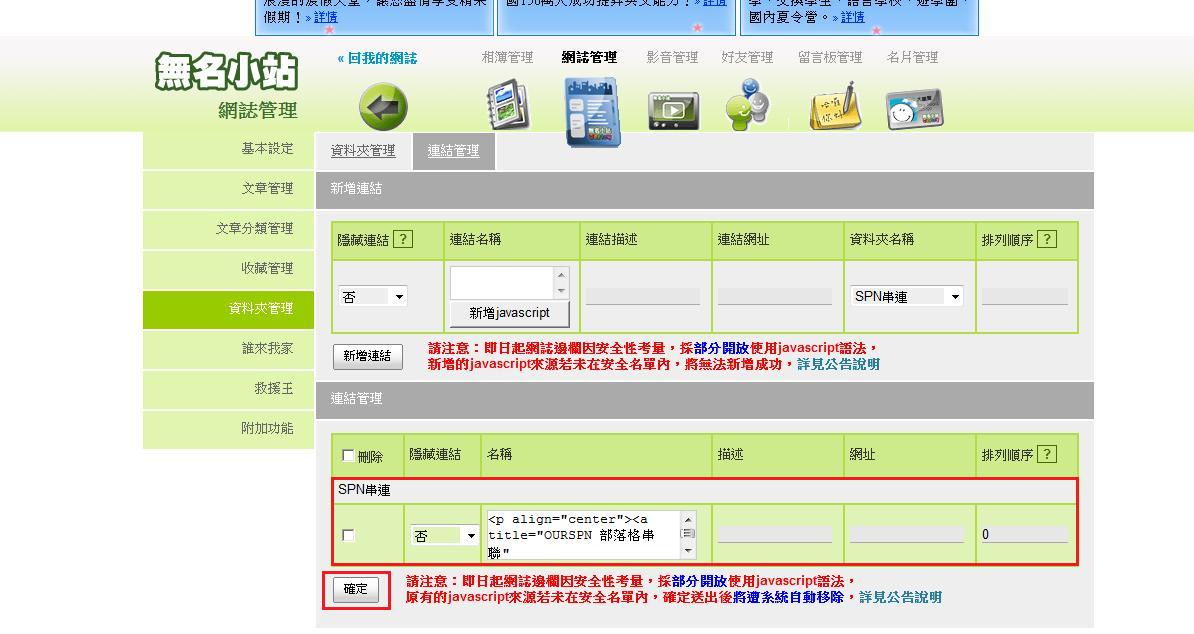Click the 網址 field in SPN串連 row

(x=907, y=534)
